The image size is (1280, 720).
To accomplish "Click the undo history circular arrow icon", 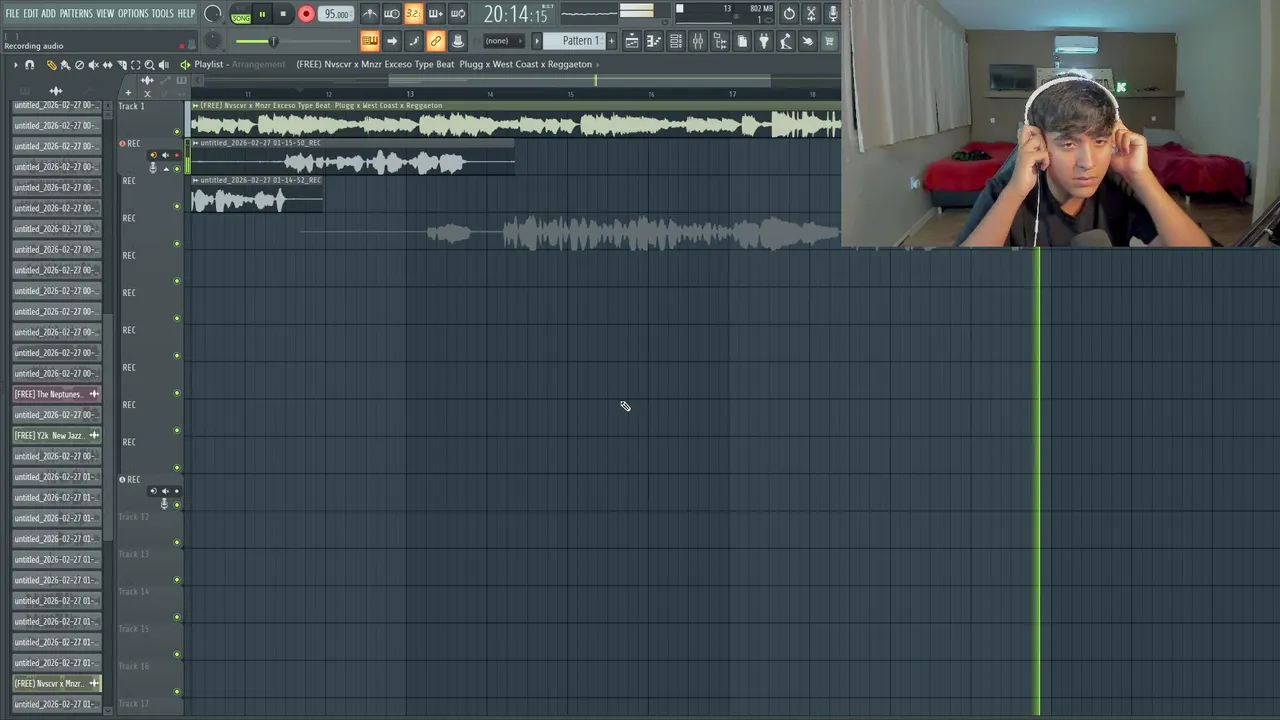I will [789, 14].
